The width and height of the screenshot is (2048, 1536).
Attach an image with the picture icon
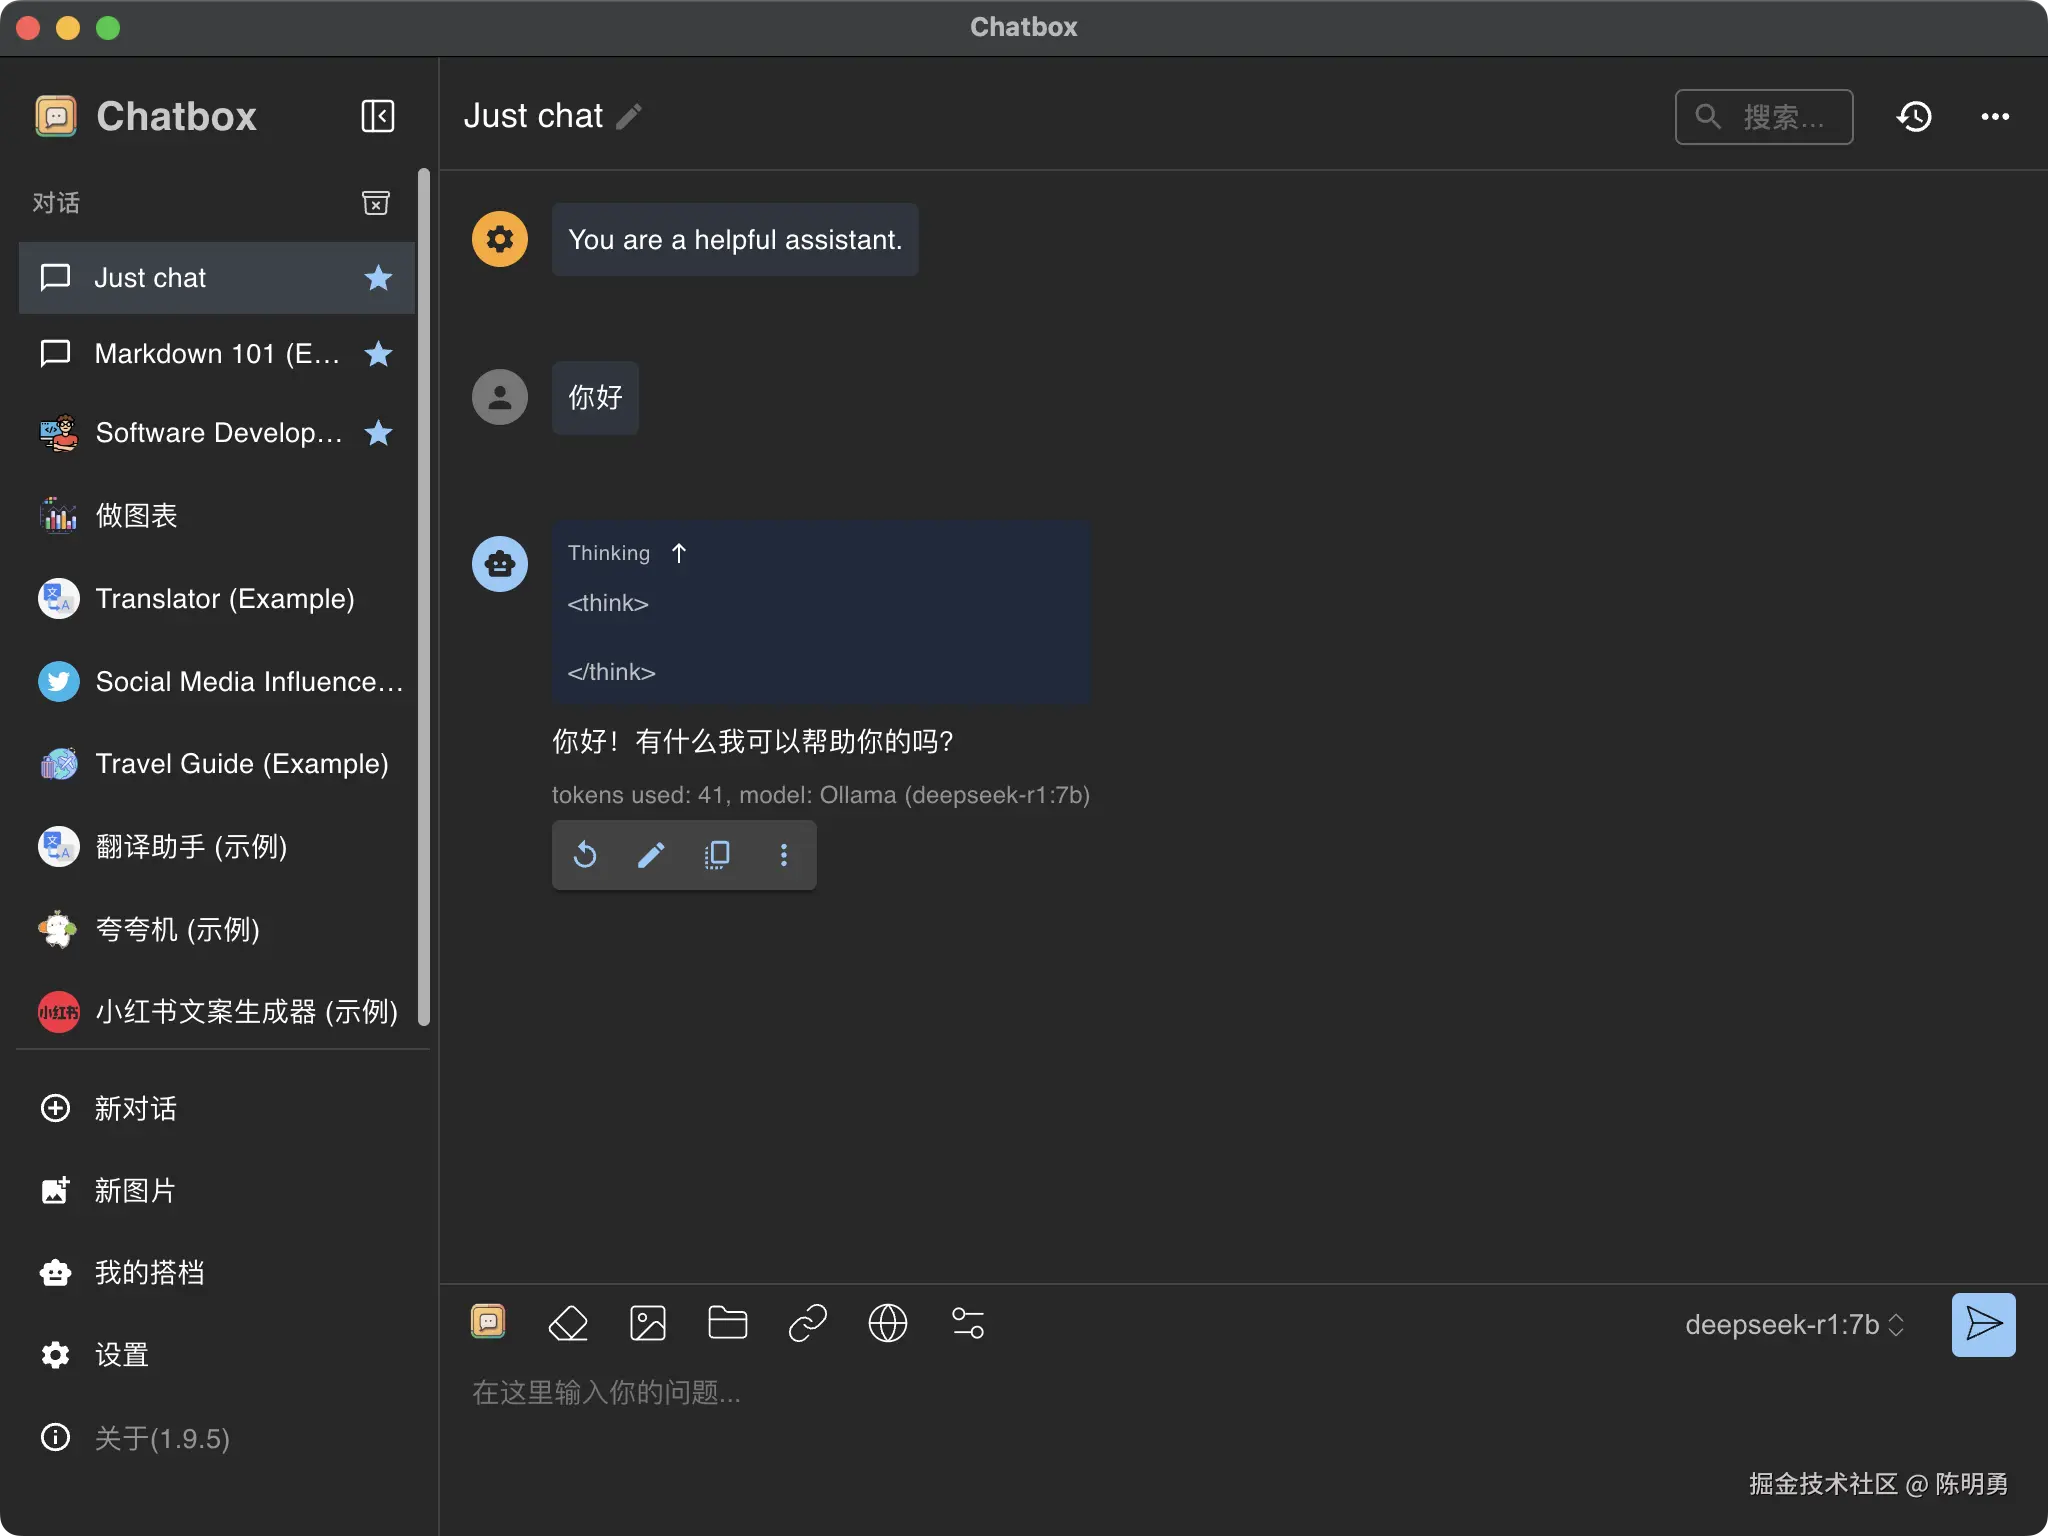click(648, 1323)
